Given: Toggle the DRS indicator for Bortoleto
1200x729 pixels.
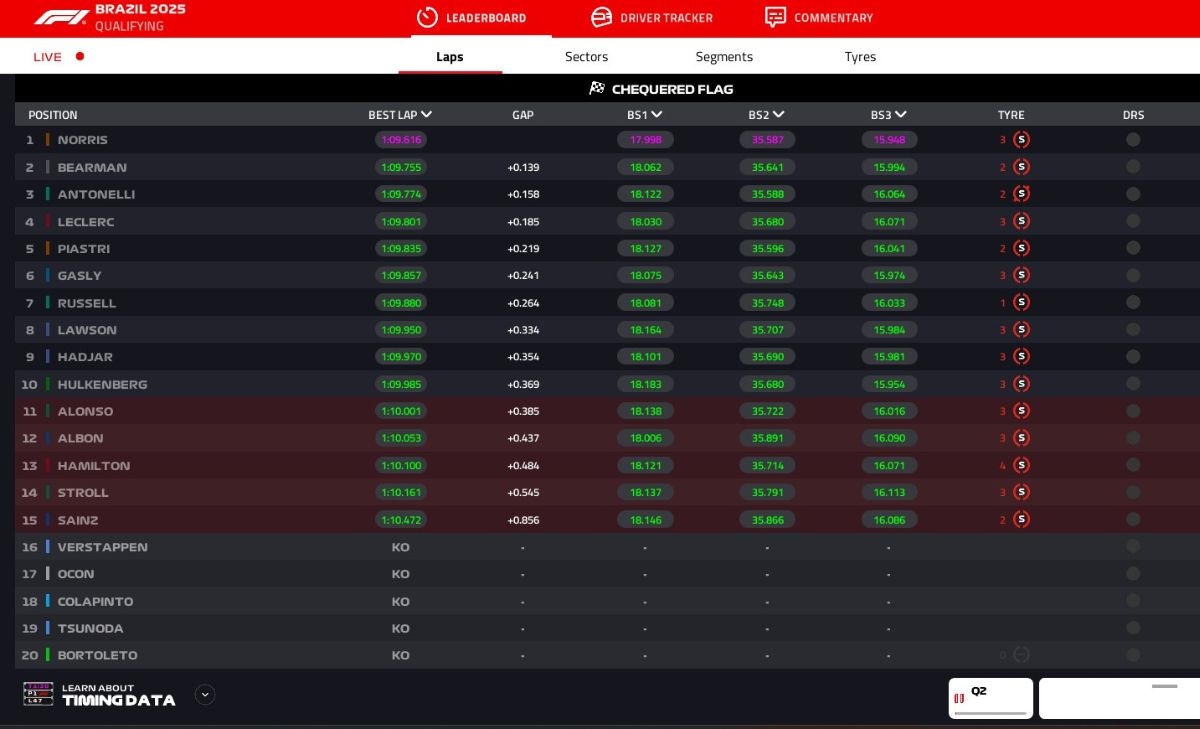Looking at the screenshot, I should coord(1134,655).
